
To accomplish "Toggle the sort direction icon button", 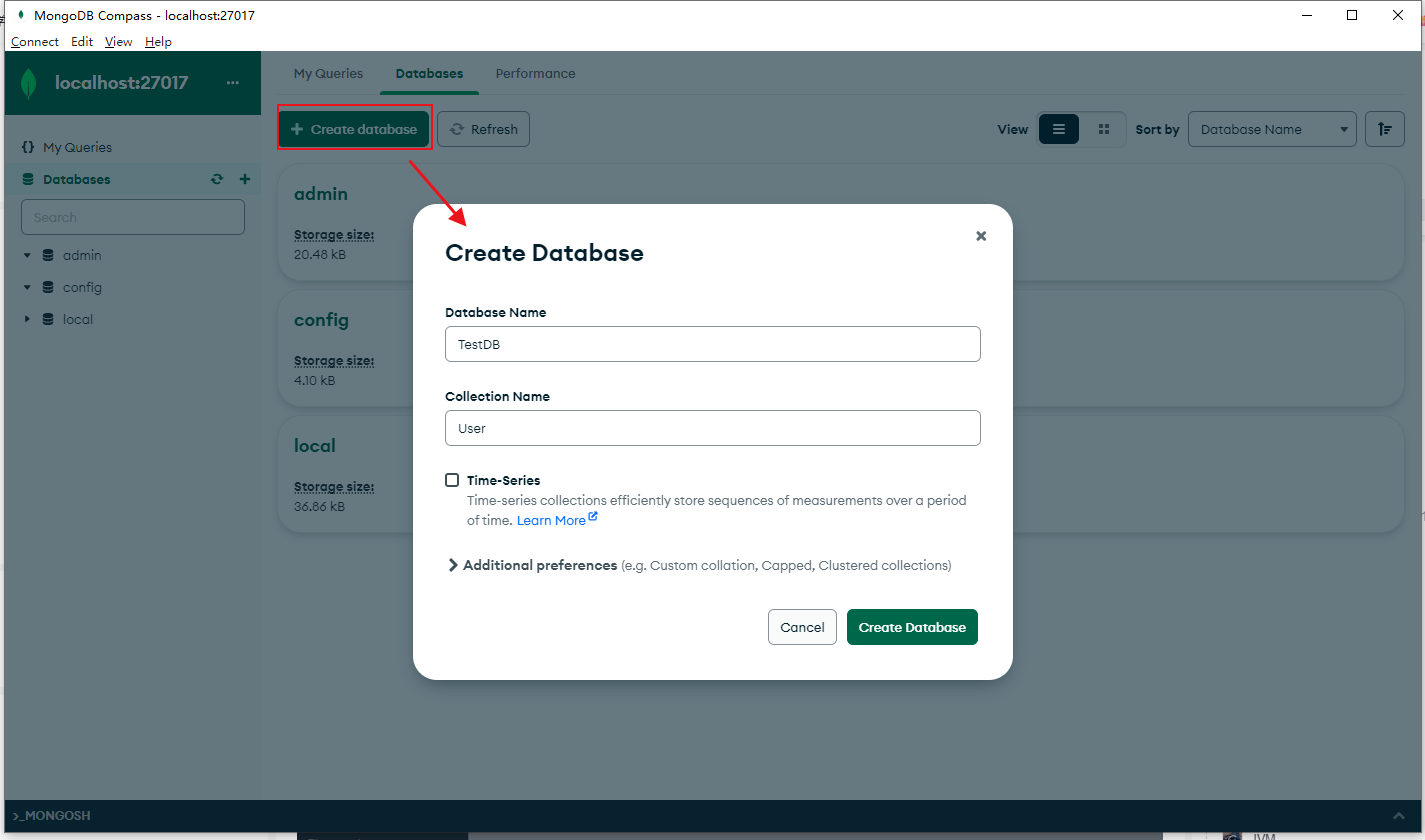I will pyautogui.click(x=1385, y=129).
